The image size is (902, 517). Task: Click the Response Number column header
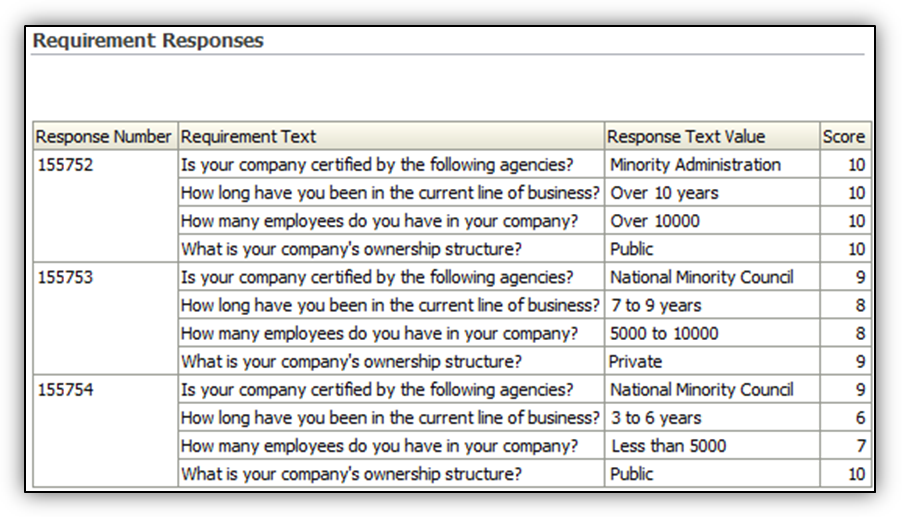pos(104,137)
